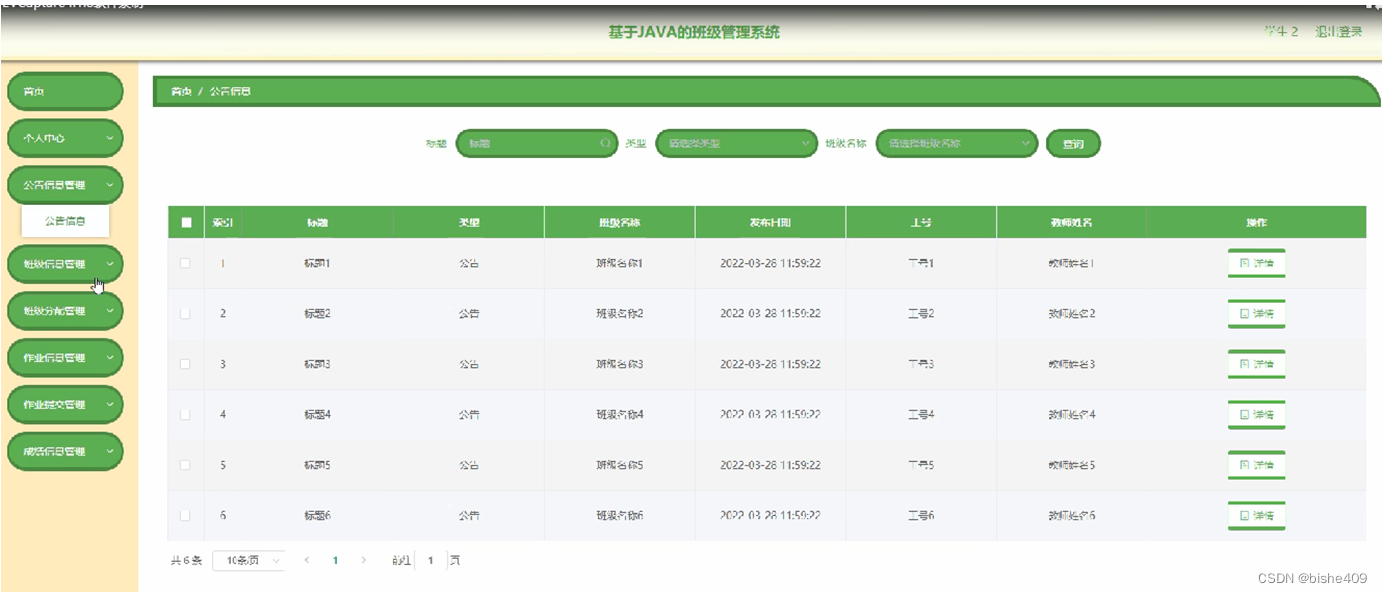Open the 类型 filter dropdown
This screenshot has height=593, width=1382.
click(x=736, y=144)
